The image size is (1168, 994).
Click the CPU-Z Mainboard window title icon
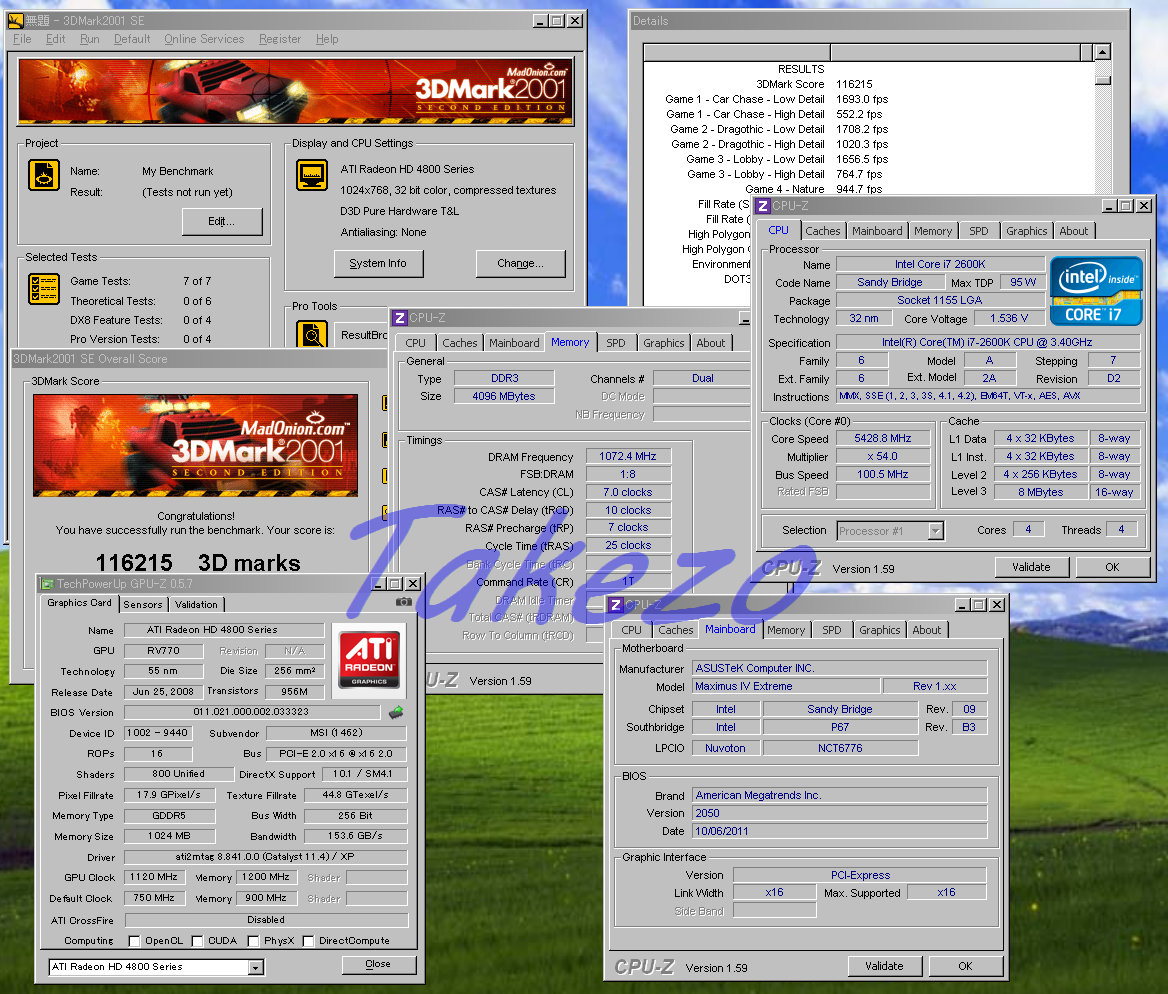(x=615, y=605)
